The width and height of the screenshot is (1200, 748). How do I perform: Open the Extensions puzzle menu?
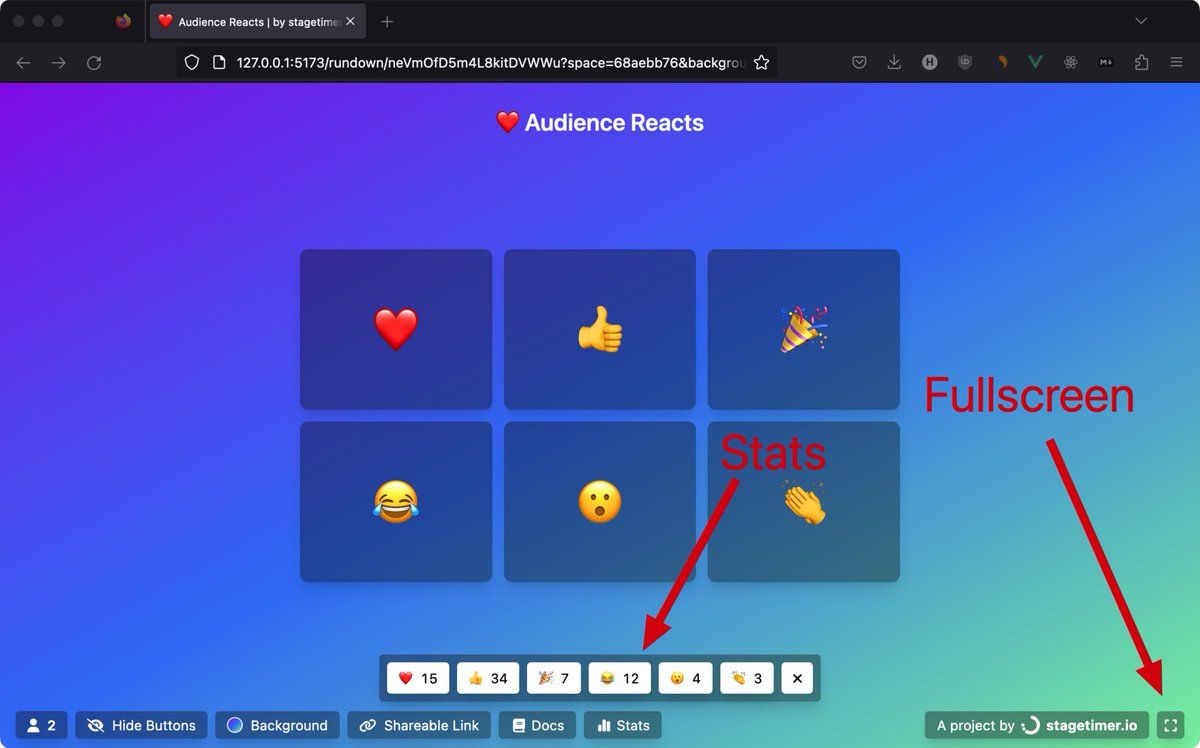1142,62
